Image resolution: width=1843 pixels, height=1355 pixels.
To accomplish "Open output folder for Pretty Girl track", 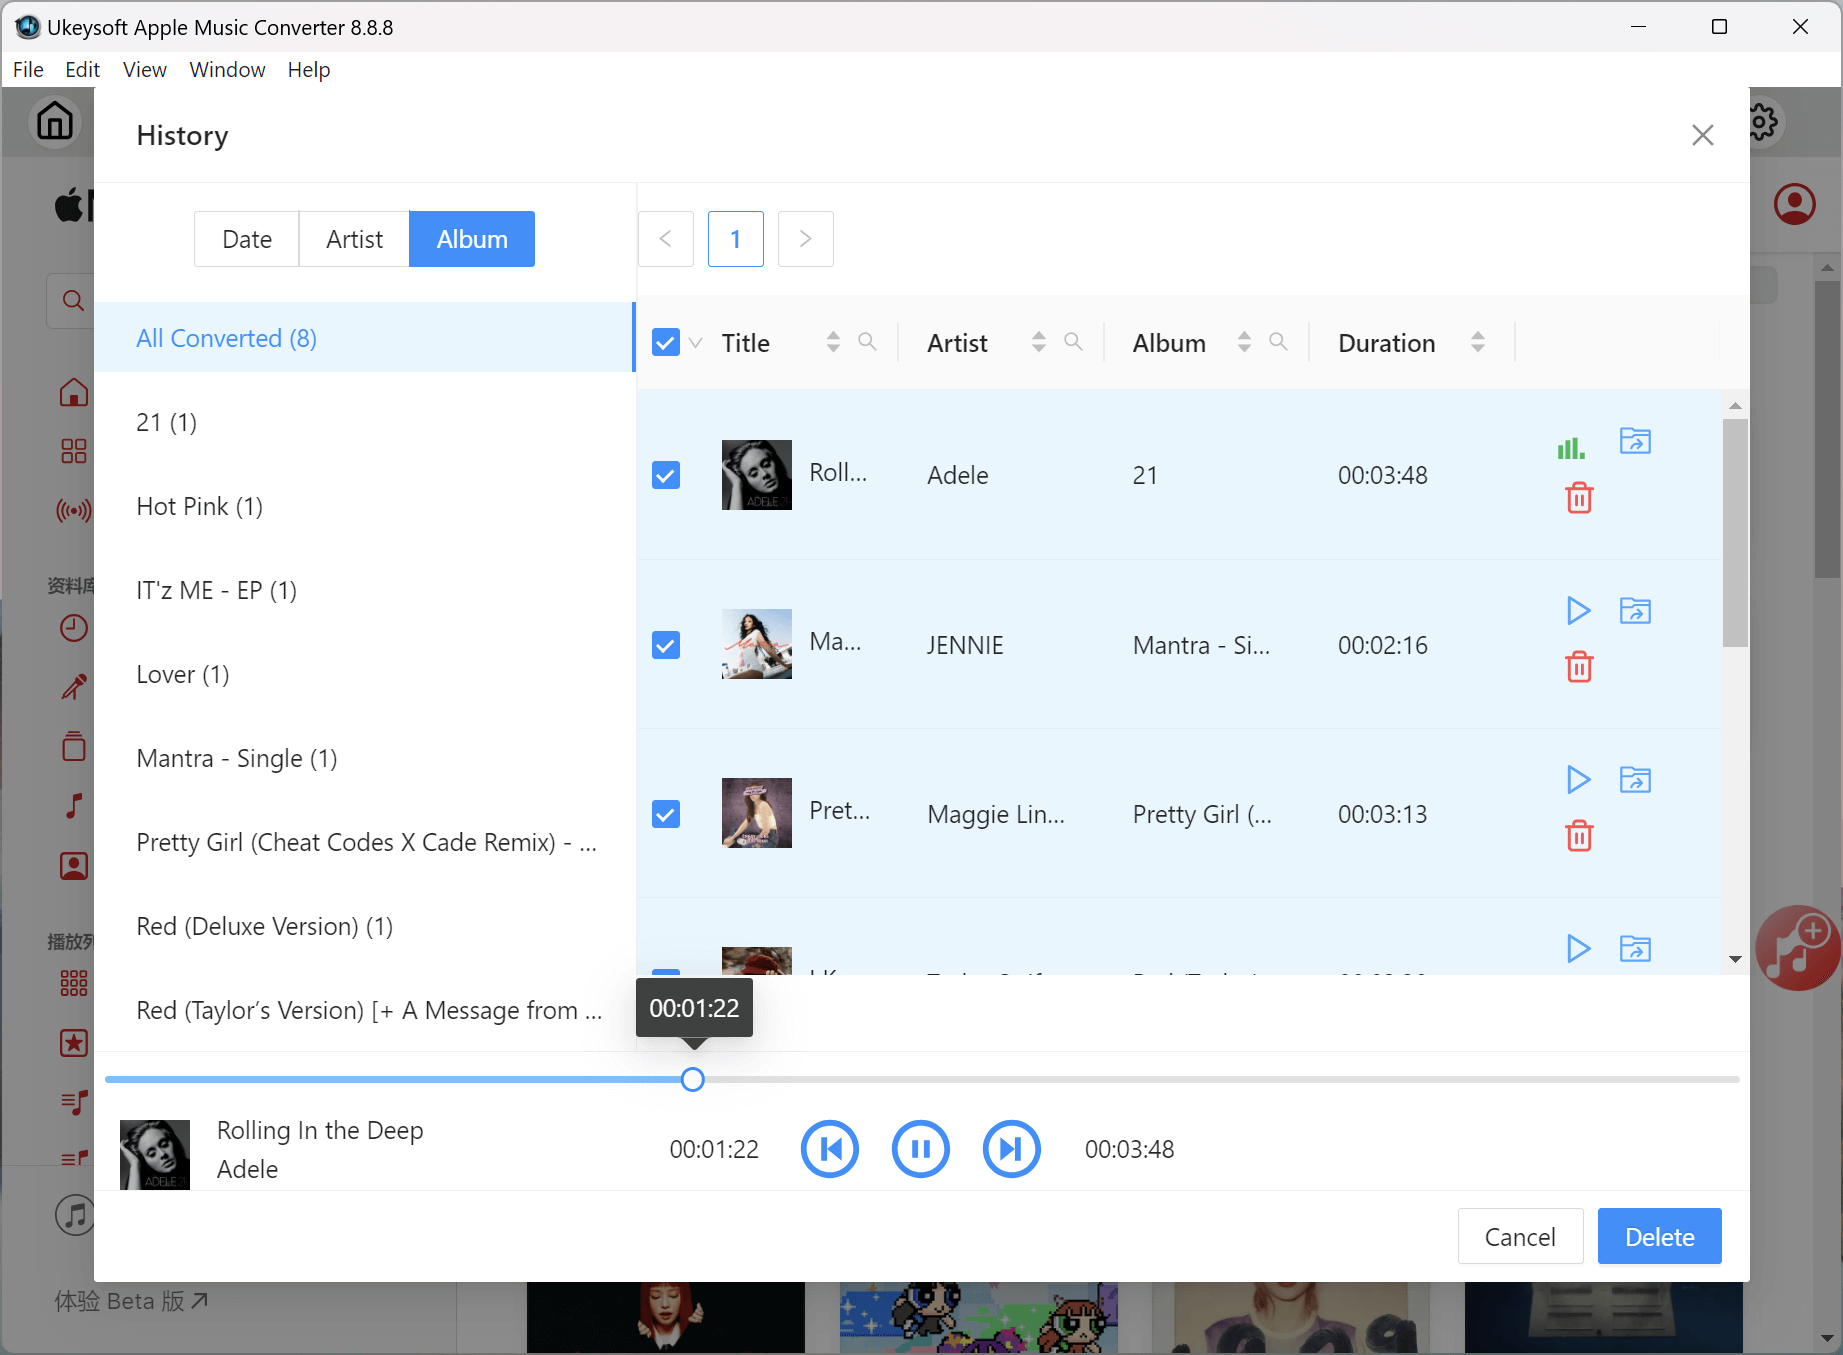I will [x=1635, y=780].
